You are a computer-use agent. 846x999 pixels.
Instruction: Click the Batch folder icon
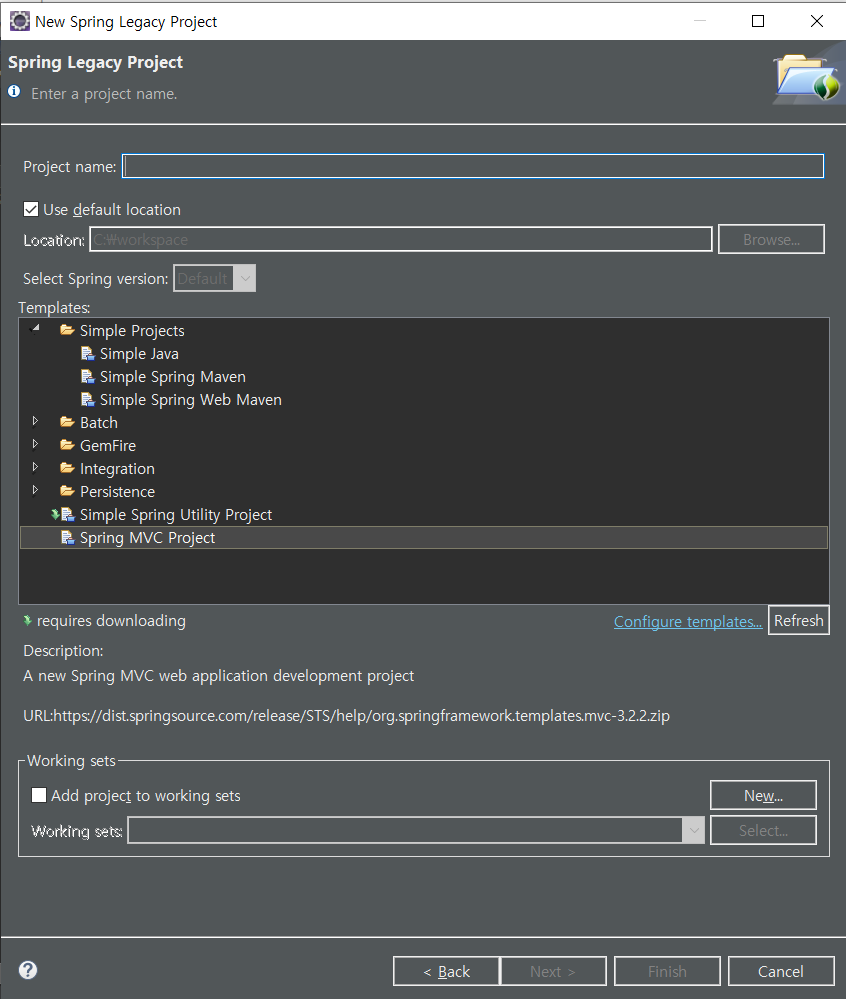pos(68,422)
